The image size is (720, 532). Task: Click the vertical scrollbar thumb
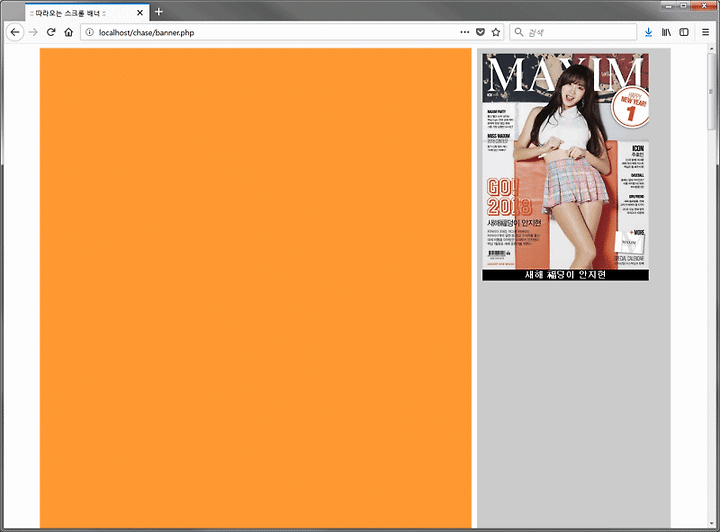pos(711,92)
